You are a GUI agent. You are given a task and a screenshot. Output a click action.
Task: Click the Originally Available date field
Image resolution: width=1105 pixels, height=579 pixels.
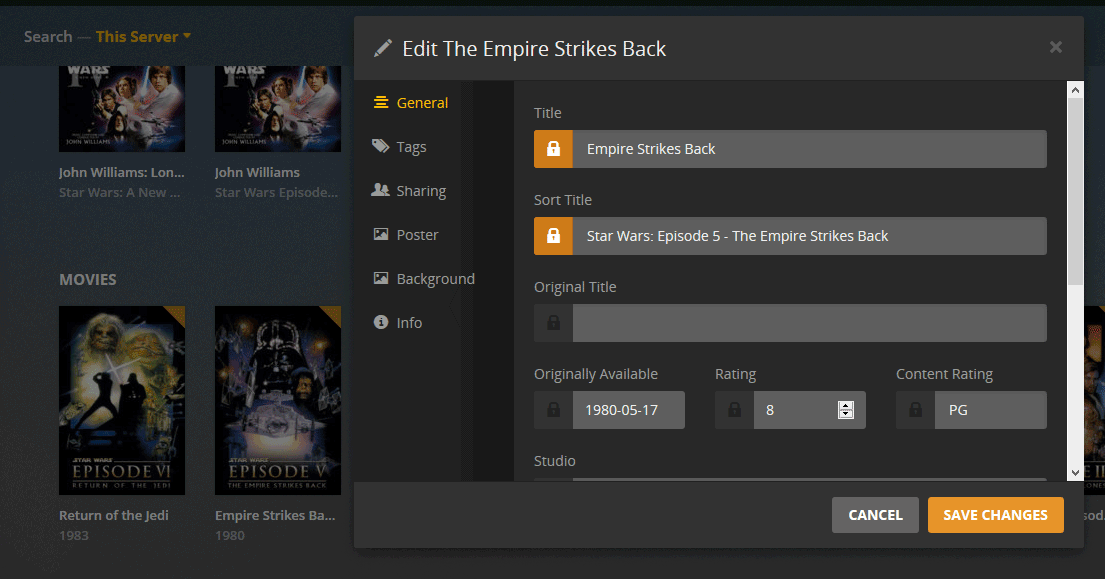click(629, 410)
